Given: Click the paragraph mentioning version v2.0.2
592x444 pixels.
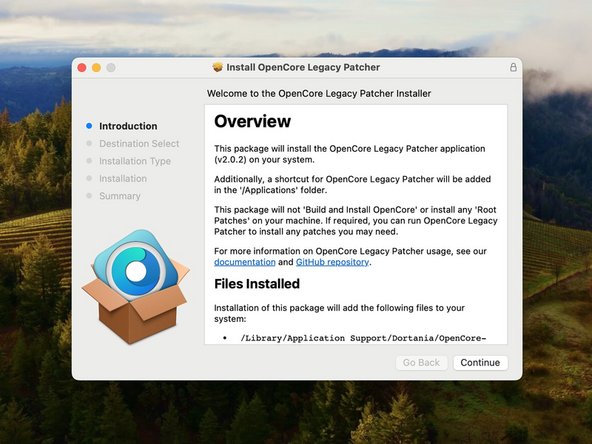Looking at the screenshot, I should (x=350, y=154).
